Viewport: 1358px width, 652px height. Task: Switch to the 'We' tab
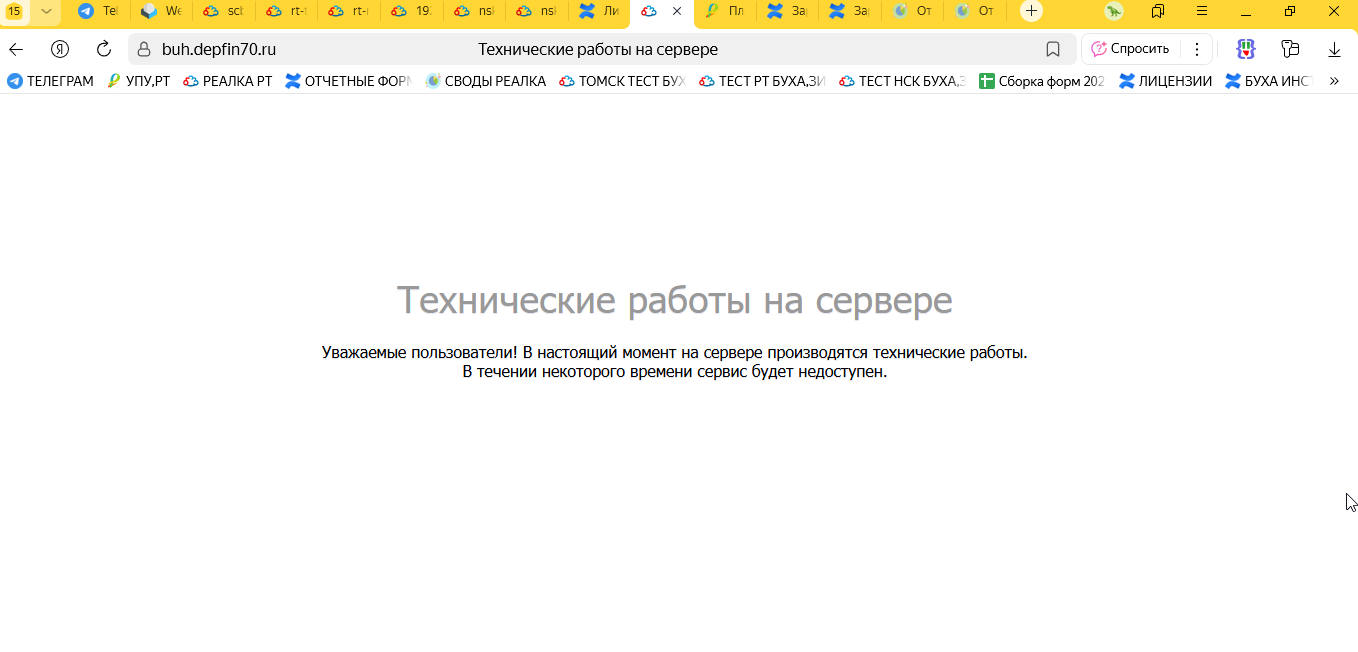tap(161, 11)
